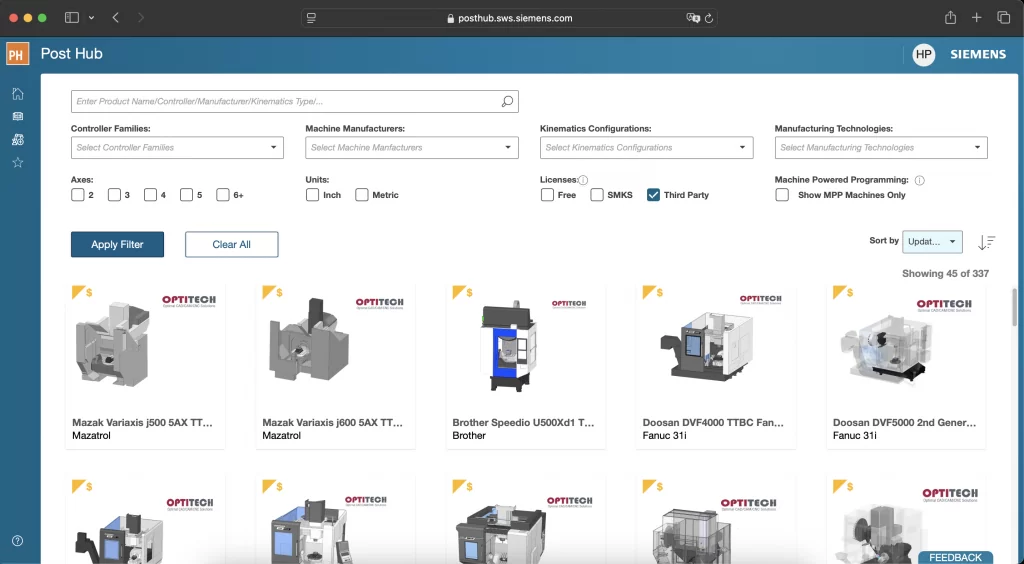
Task: Open the HP user avatar menu
Action: click(x=923, y=54)
